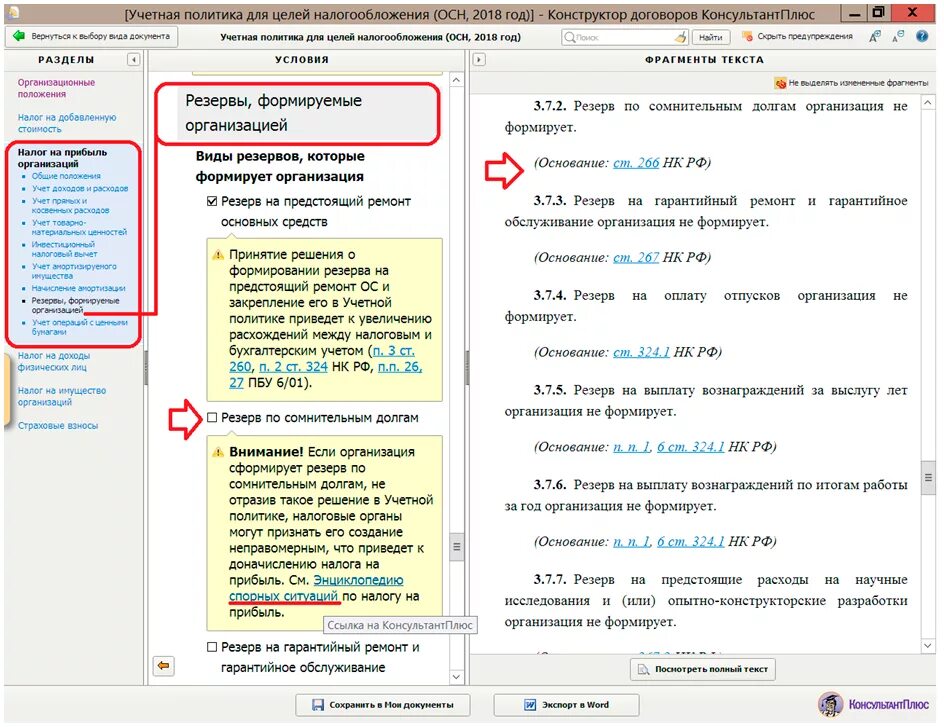Click text fragments scroll down arrow

coord(928,645)
